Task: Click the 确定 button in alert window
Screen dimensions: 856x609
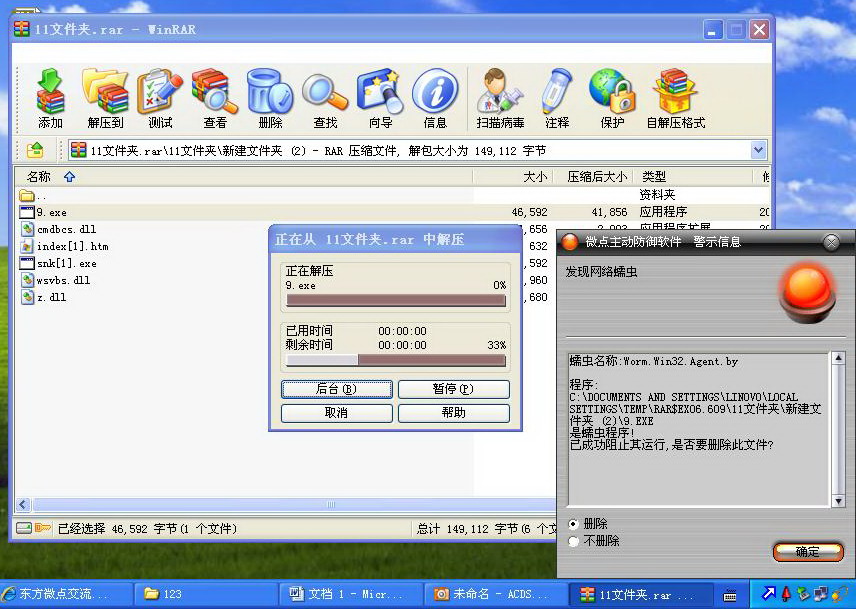Action: 808,552
